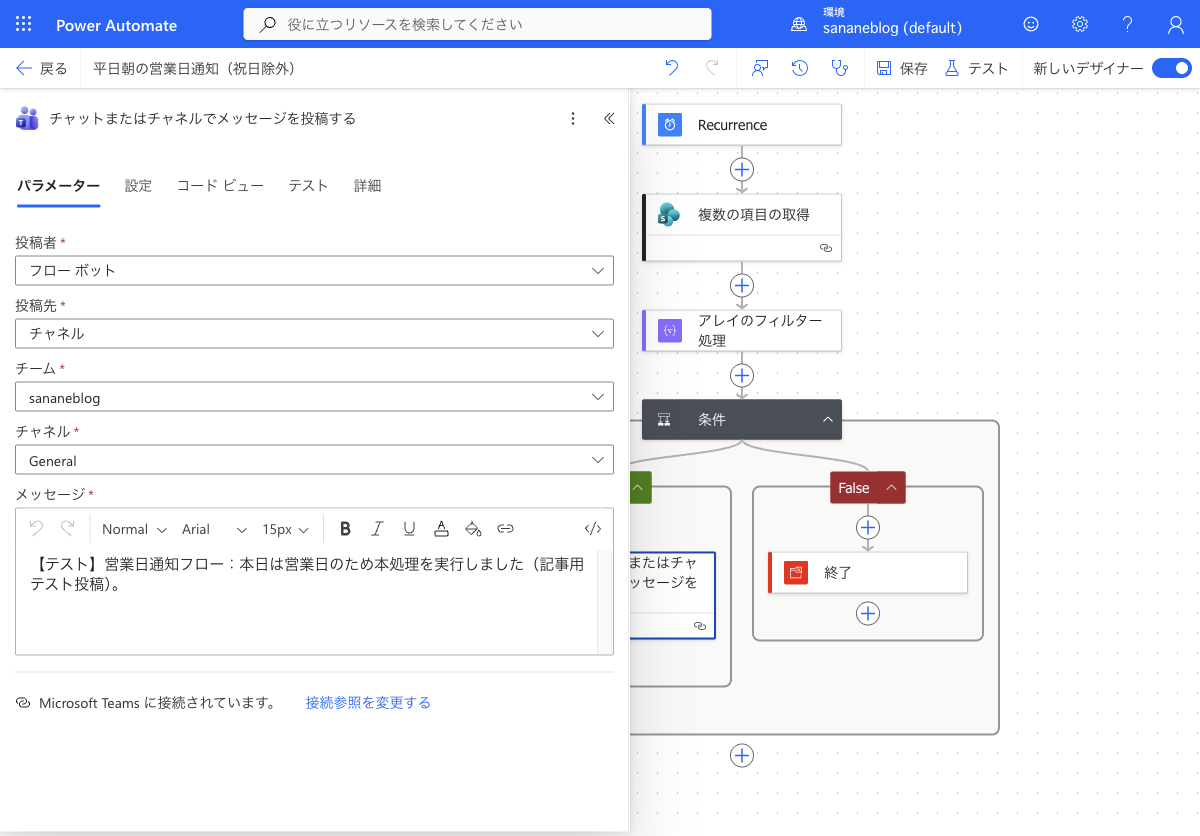Undo in the message editor toolbar
The height and width of the screenshot is (836, 1200).
tap(36, 529)
